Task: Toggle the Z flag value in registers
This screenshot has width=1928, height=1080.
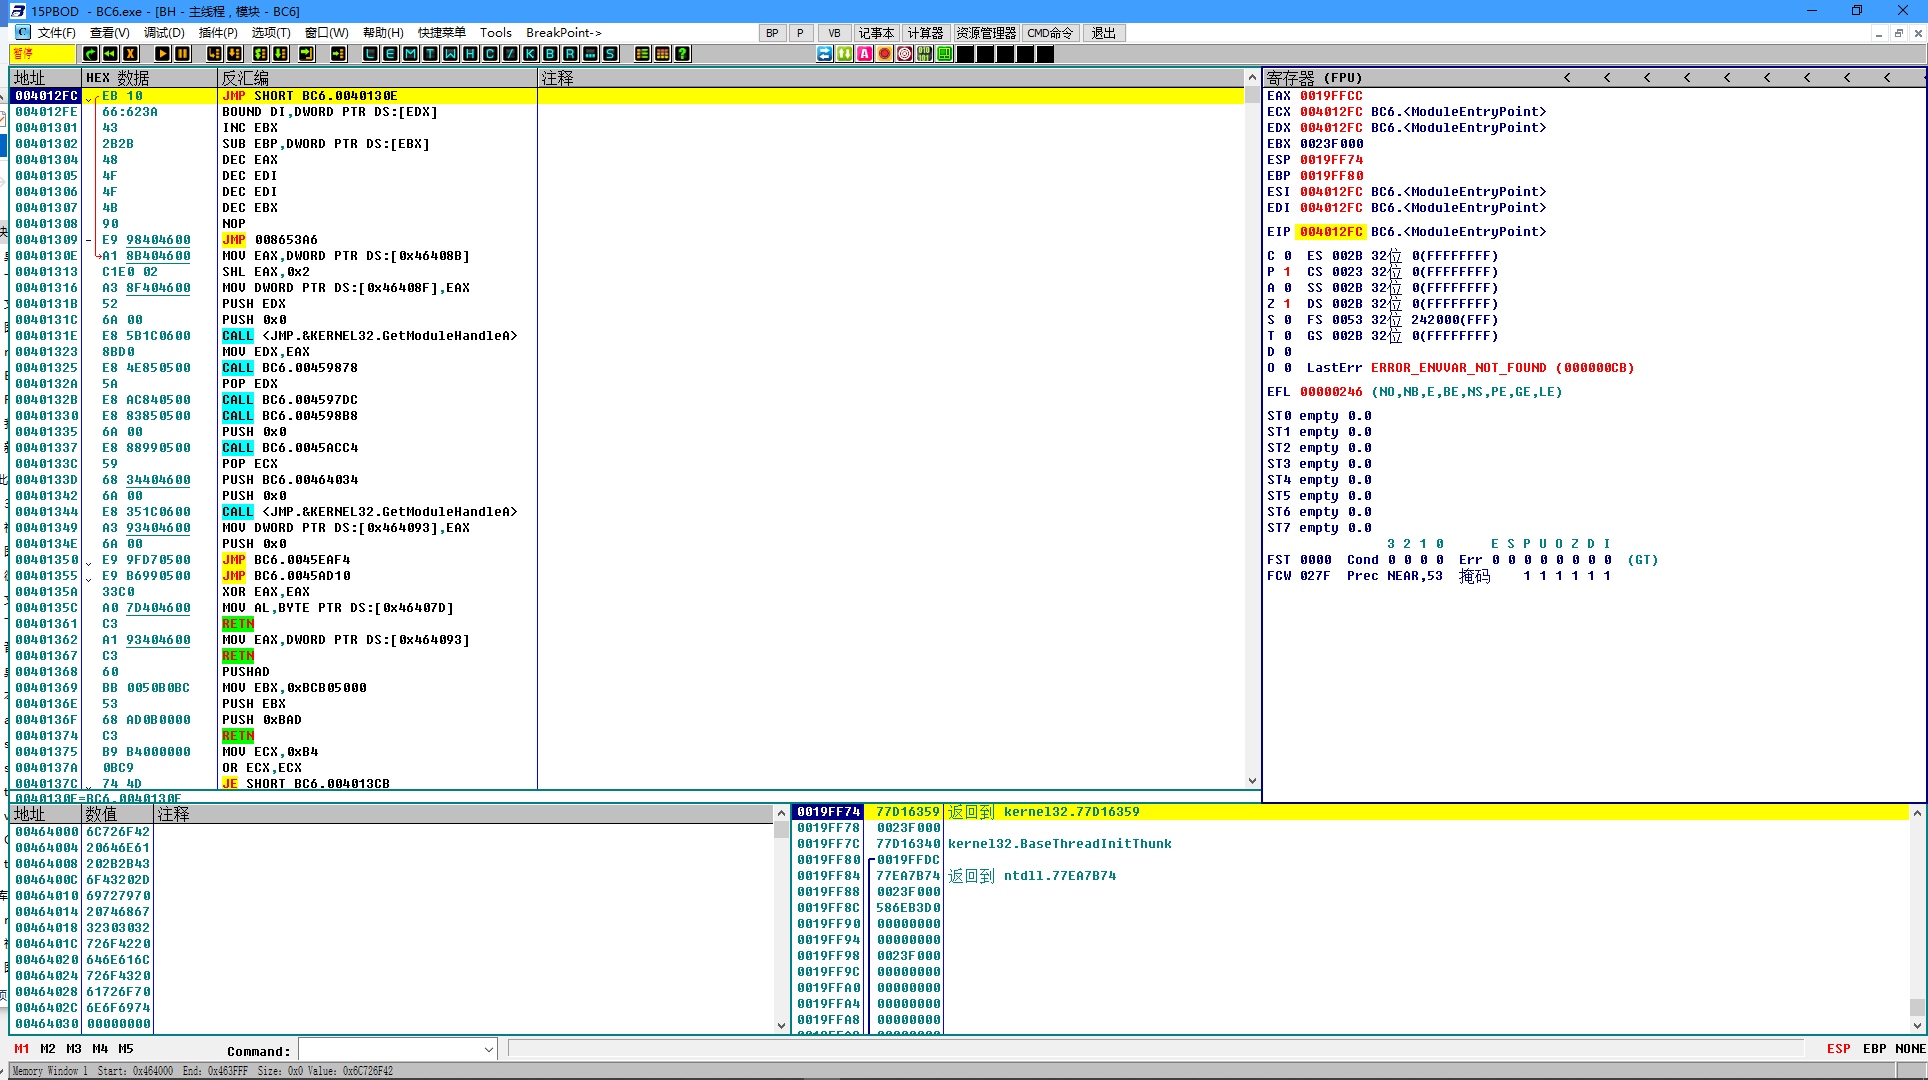Action: tap(1288, 304)
